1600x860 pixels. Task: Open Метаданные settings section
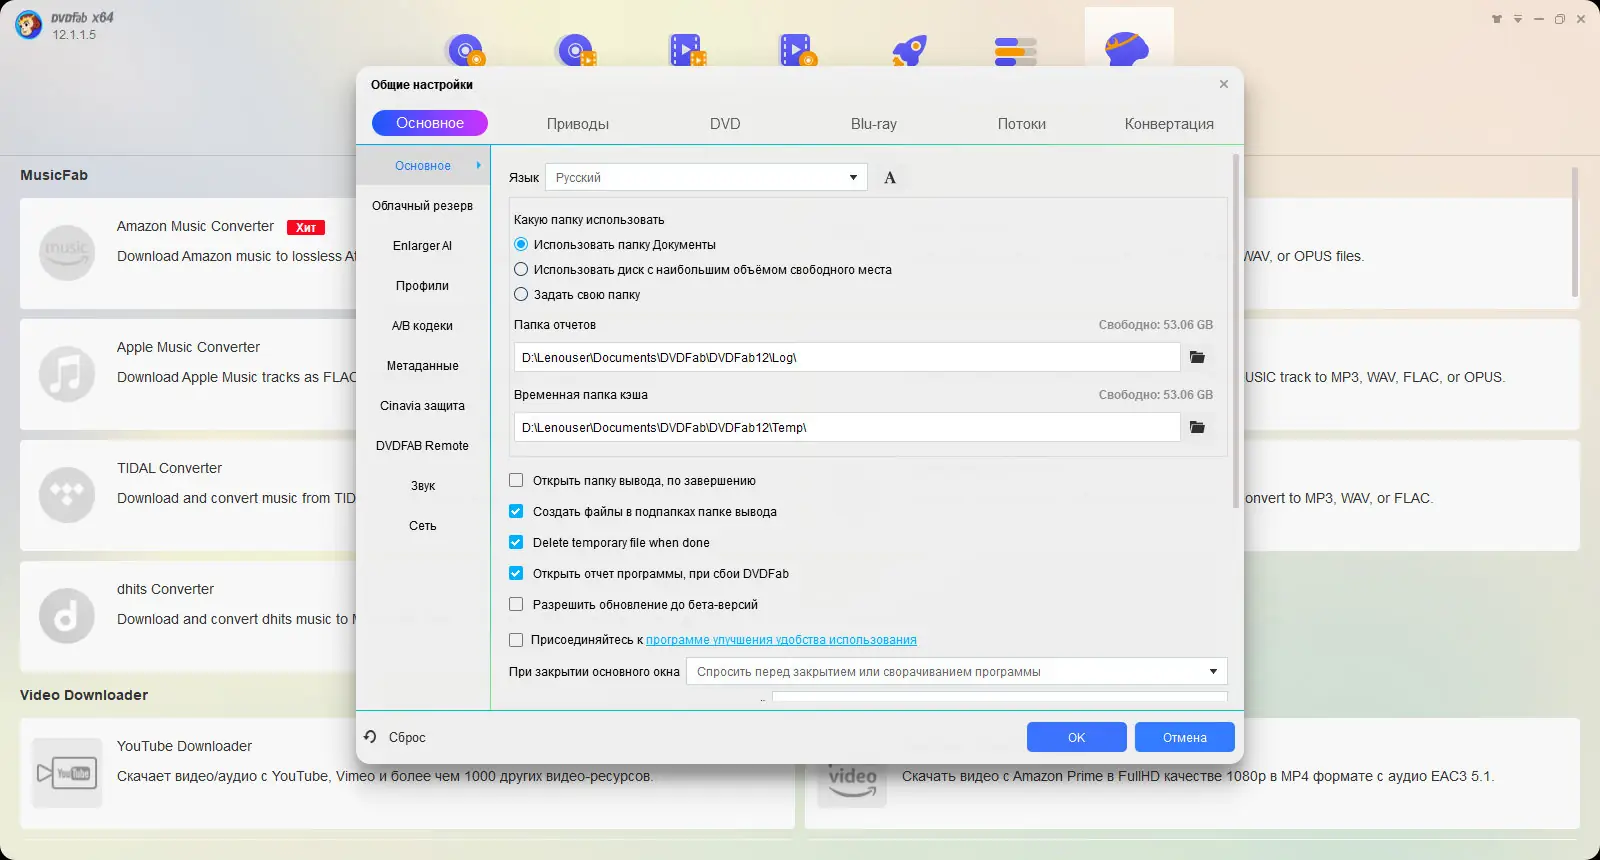point(423,365)
